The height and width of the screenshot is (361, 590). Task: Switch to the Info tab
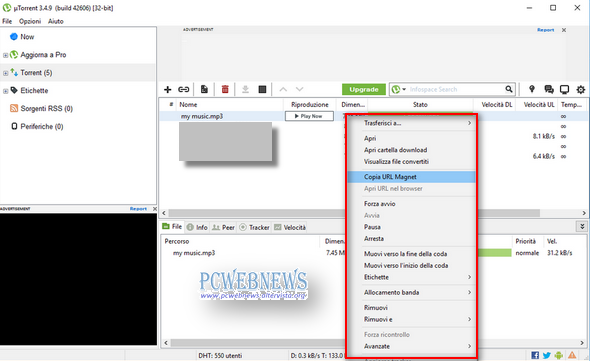tap(197, 227)
